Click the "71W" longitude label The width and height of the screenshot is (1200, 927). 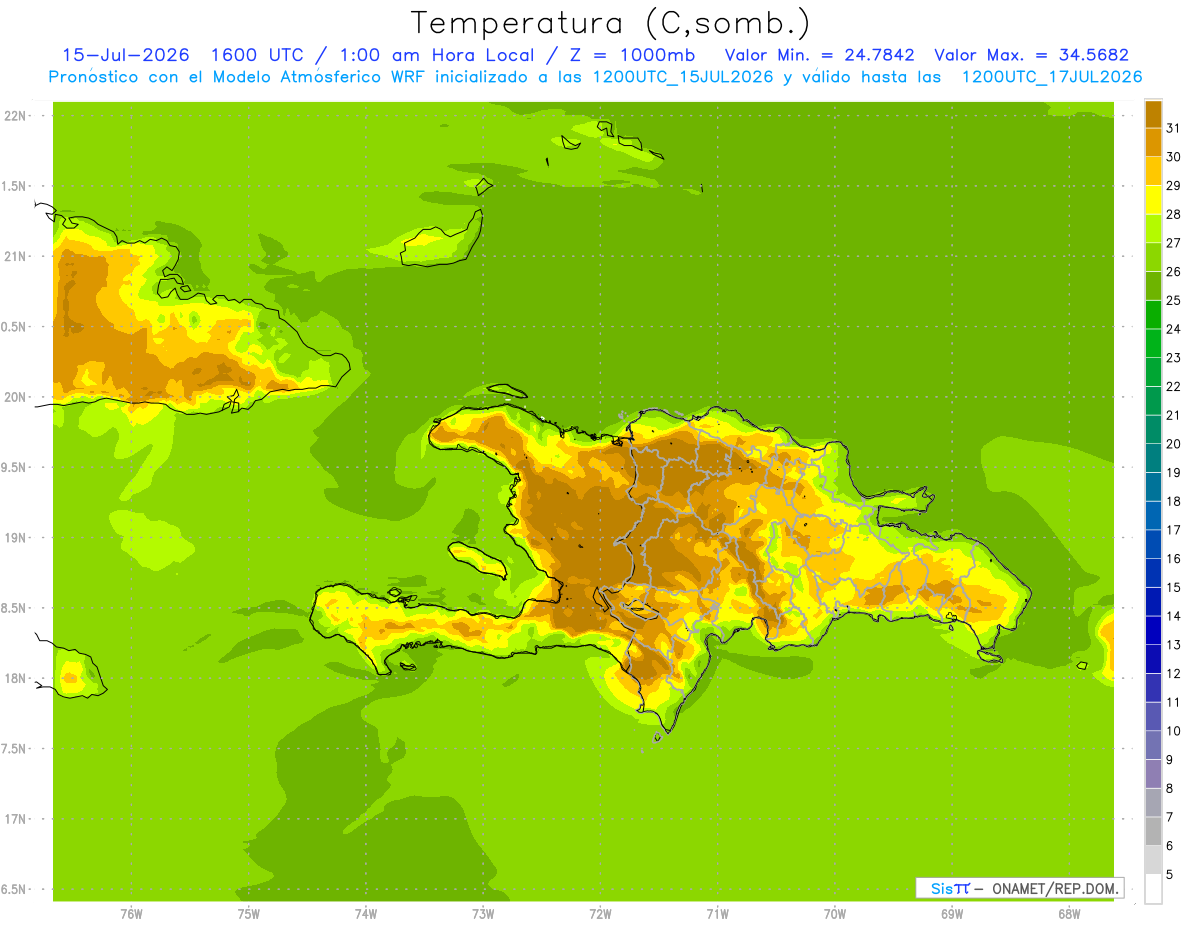click(x=717, y=914)
